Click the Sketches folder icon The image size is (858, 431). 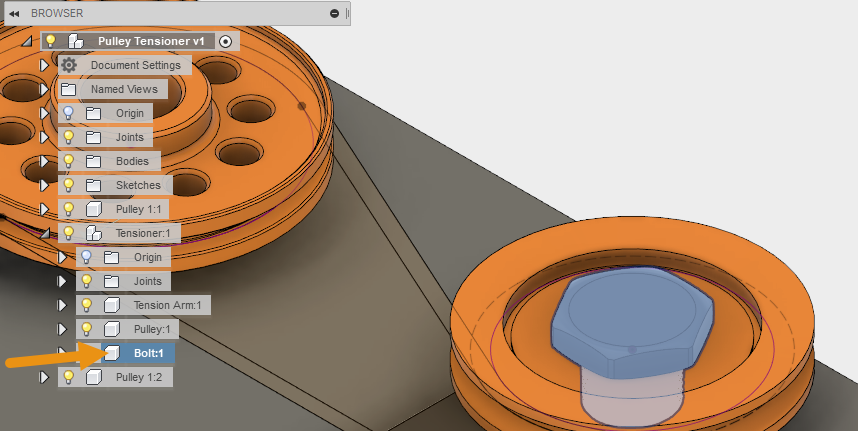(94, 185)
